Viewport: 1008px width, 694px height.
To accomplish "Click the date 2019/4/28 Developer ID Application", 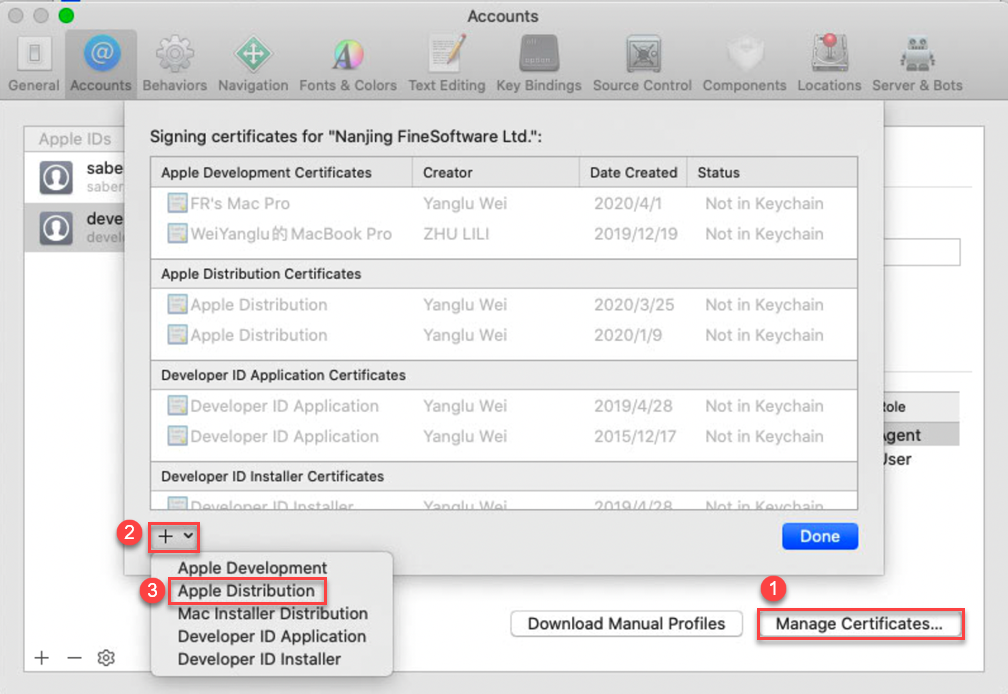I will click(x=633, y=406).
